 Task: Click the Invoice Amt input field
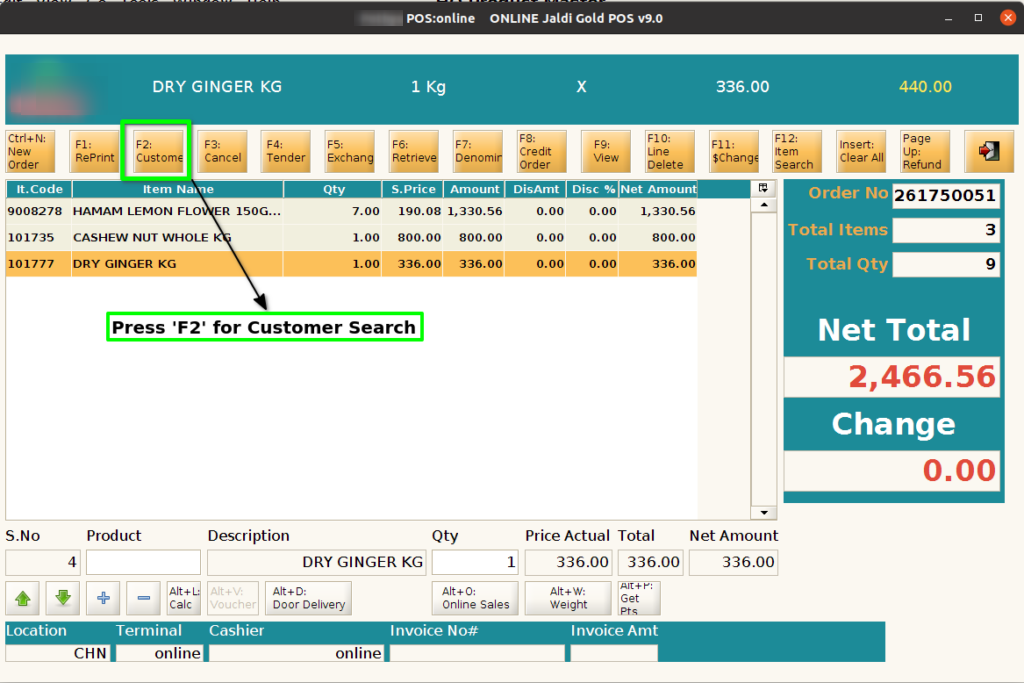[x=614, y=653]
